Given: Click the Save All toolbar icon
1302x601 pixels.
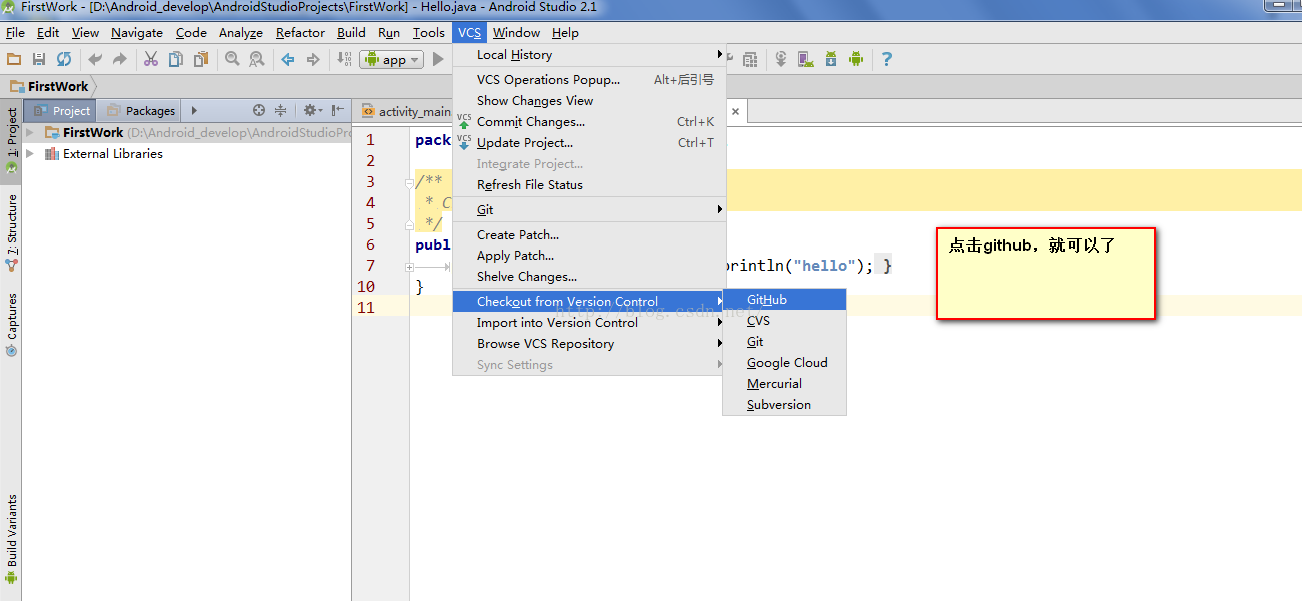Looking at the screenshot, I should (x=39, y=60).
